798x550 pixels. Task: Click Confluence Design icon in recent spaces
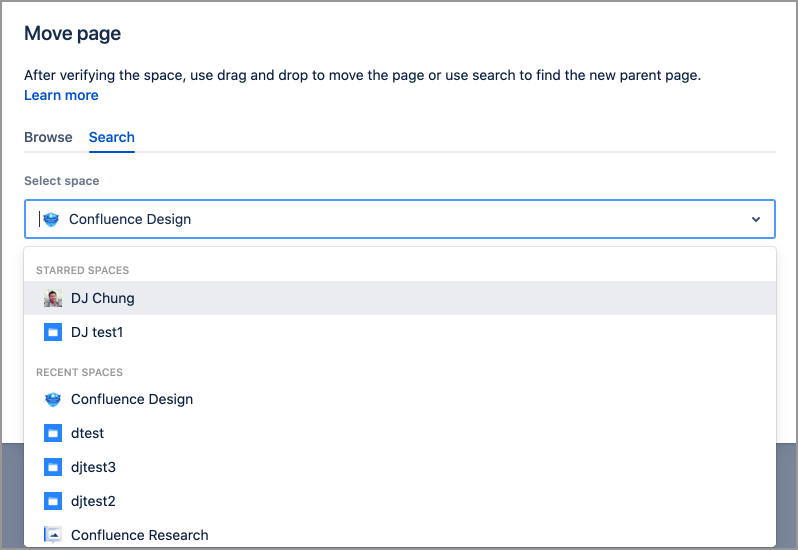(x=53, y=399)
